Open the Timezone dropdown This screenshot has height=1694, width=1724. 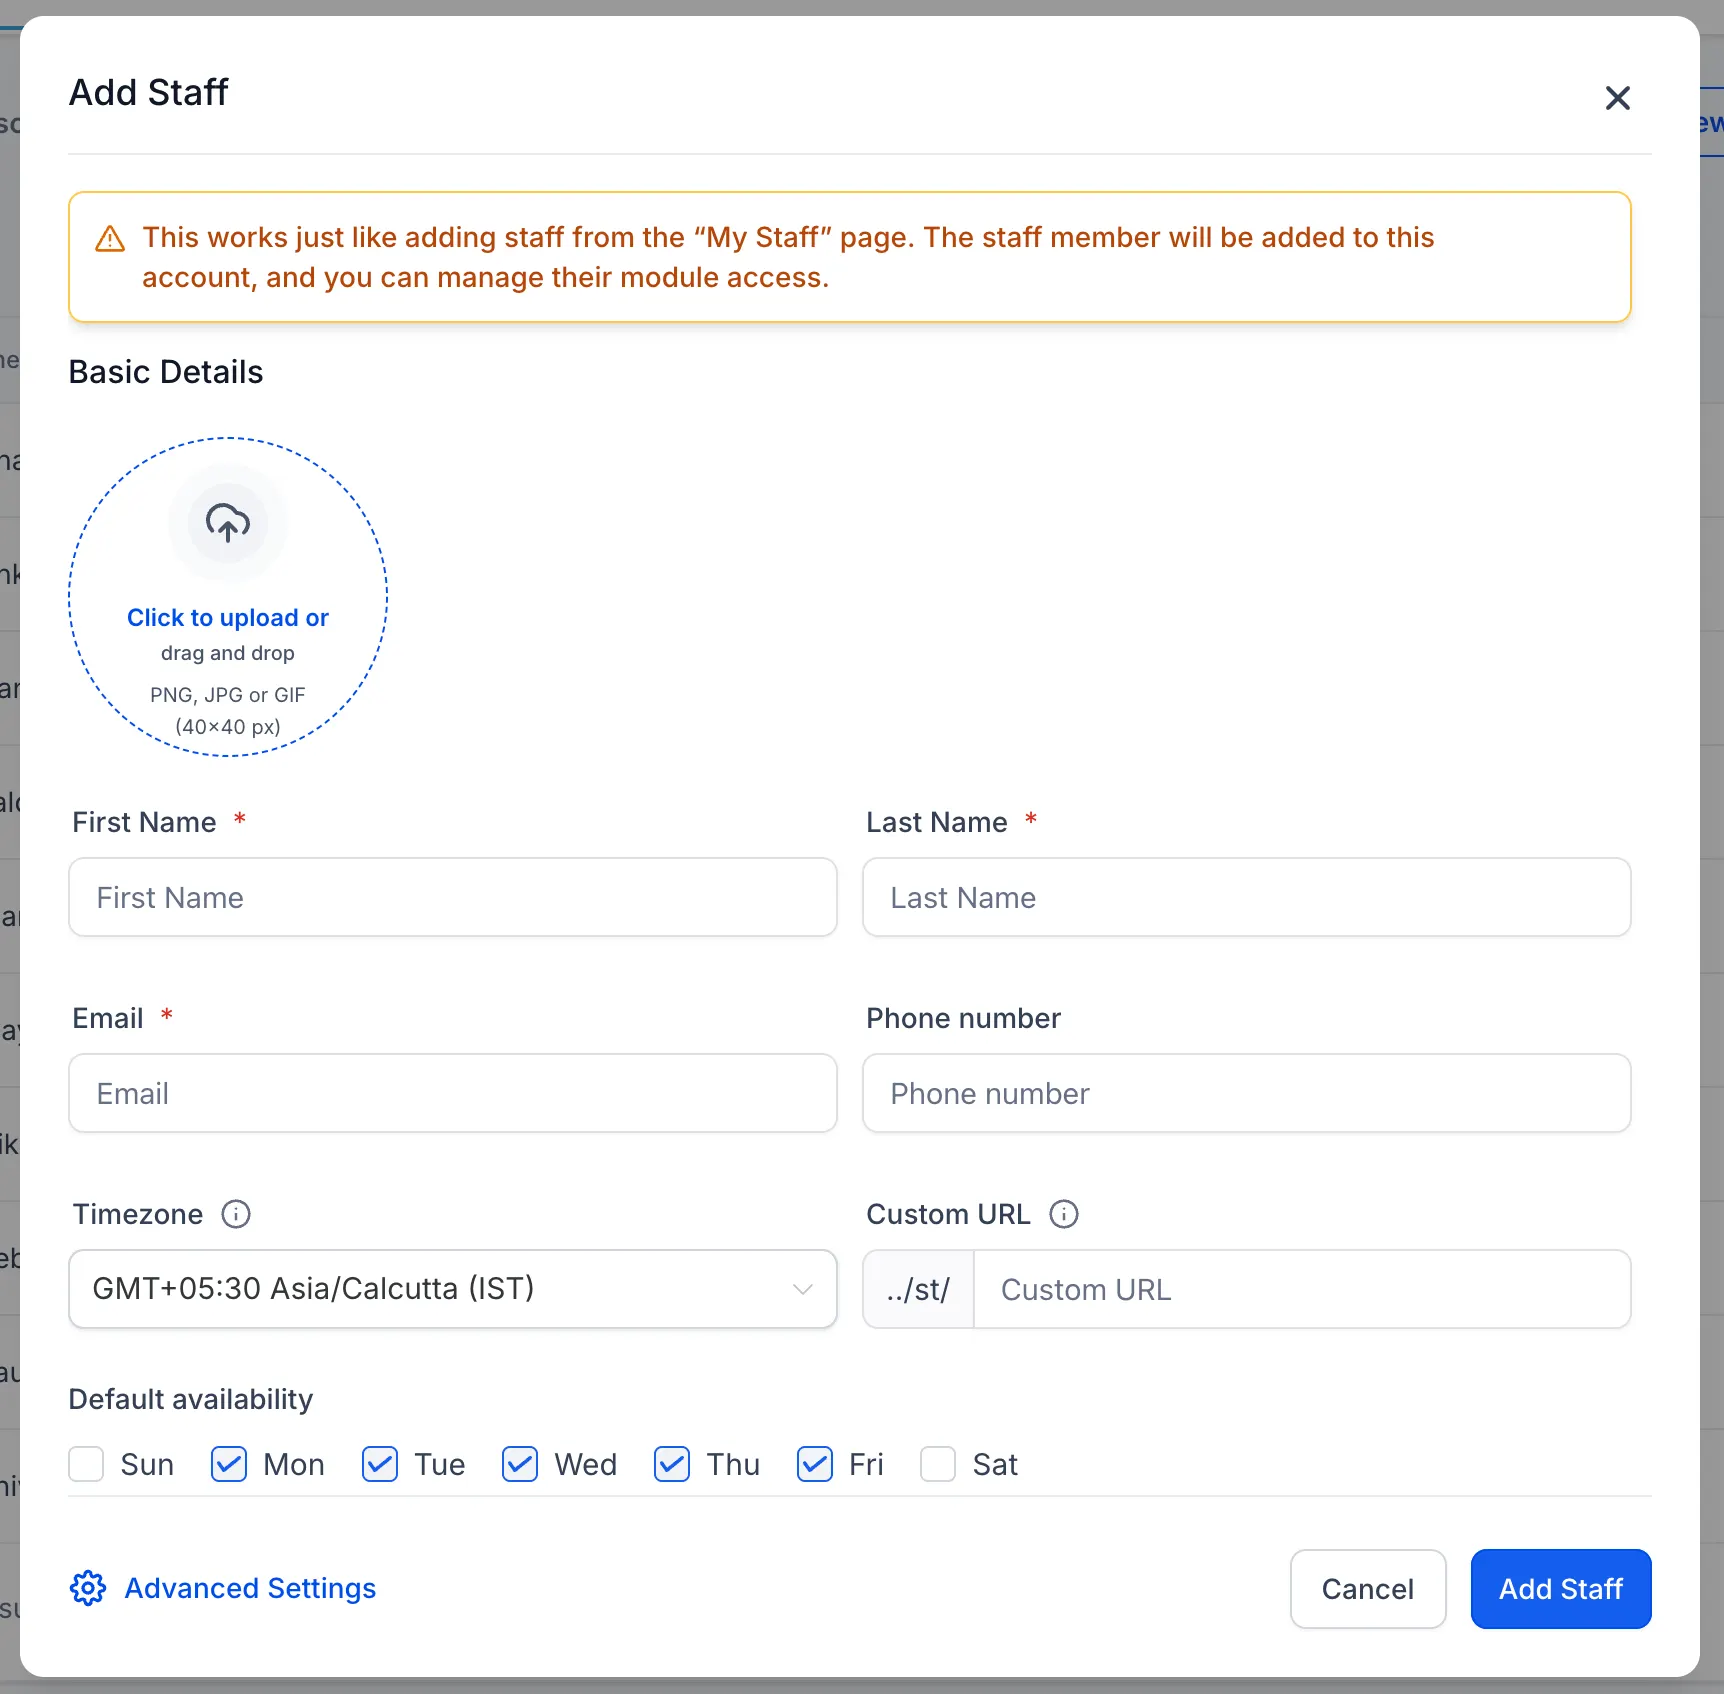click(x=453, y=1289)
